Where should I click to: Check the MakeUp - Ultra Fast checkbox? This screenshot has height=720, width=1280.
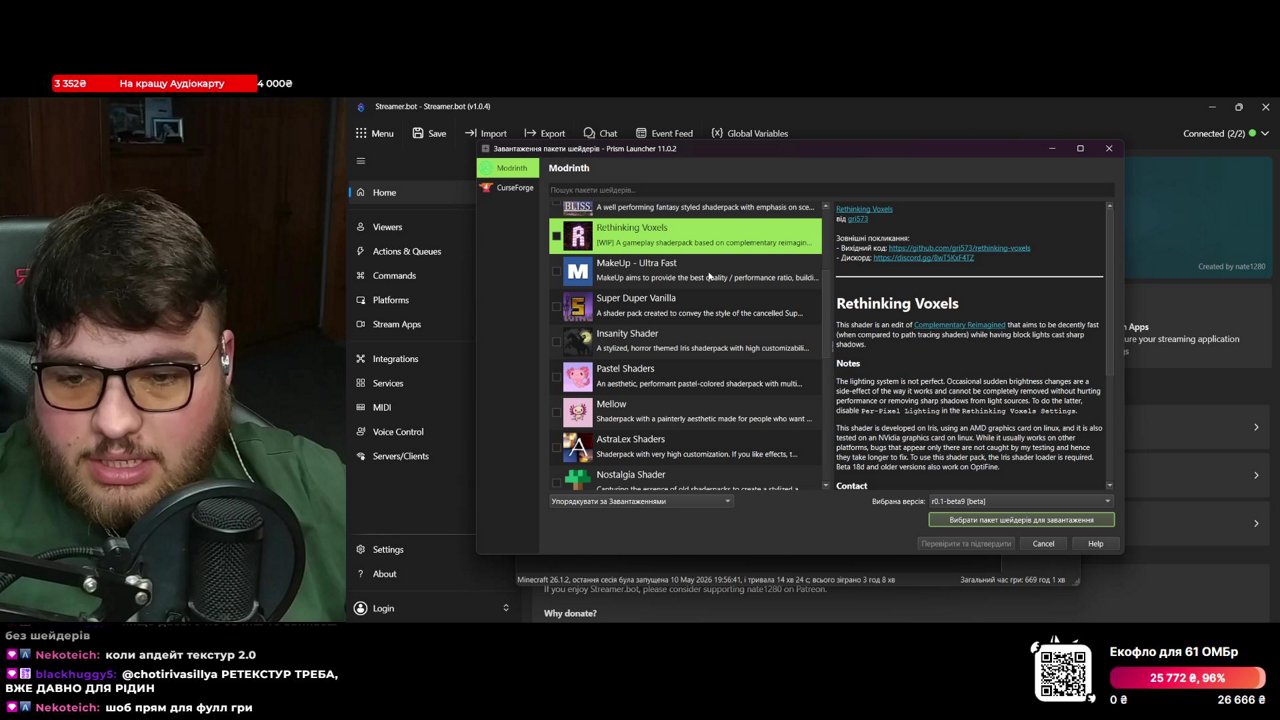point(556,271)
